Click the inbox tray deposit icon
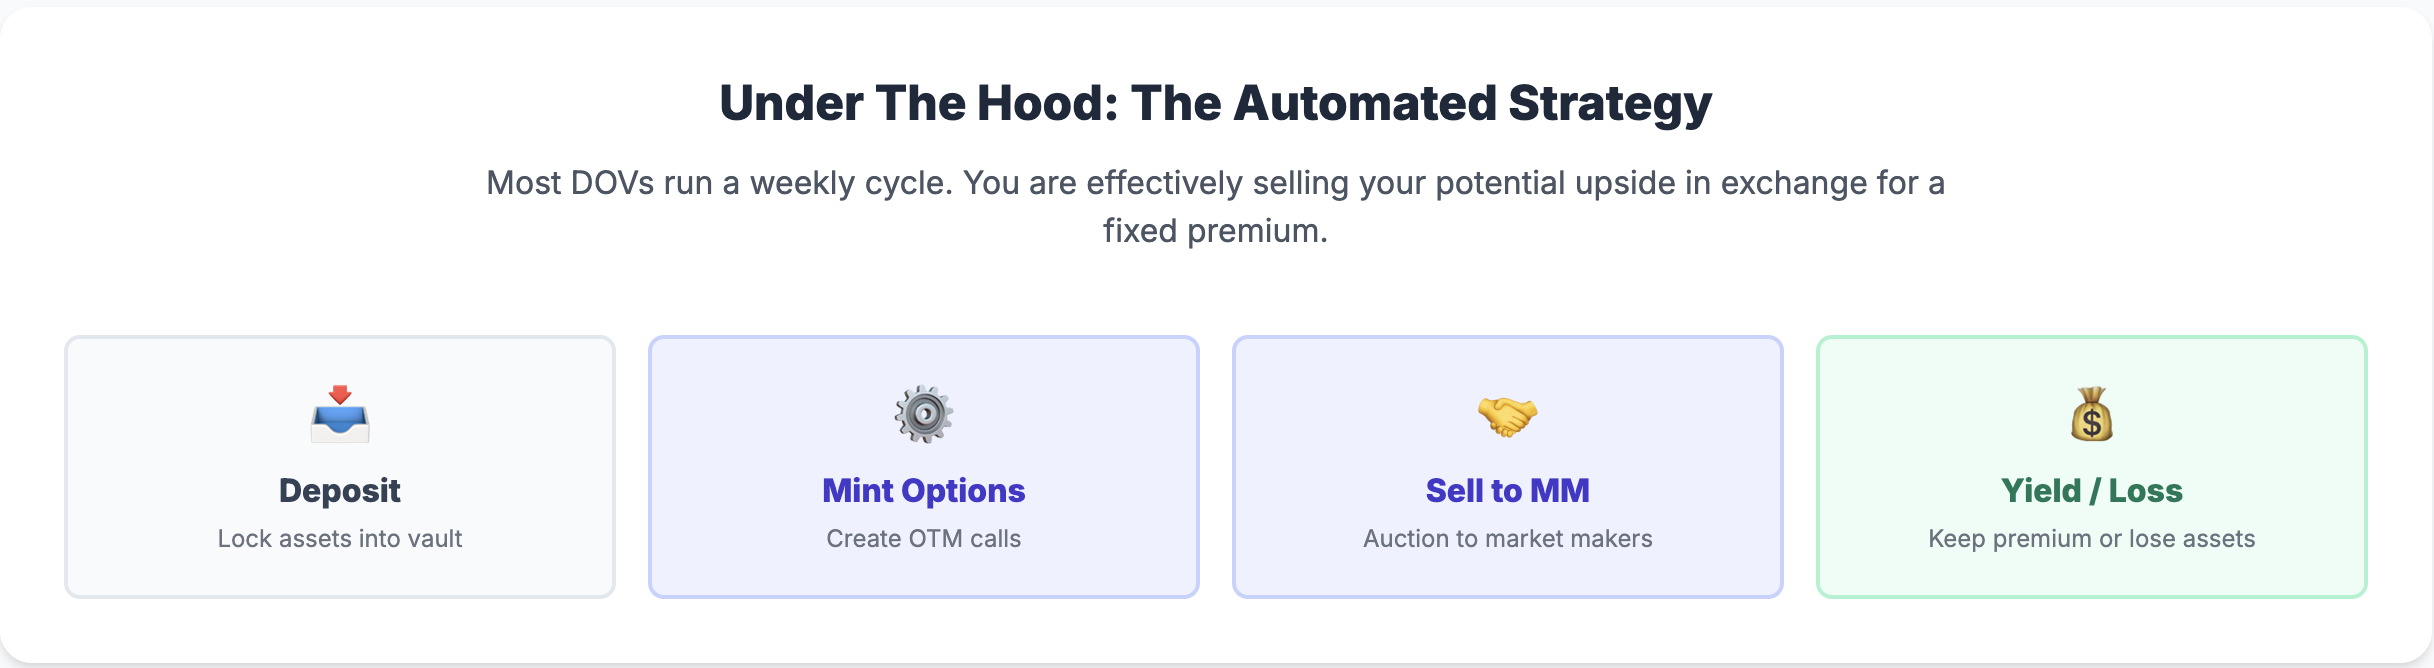The image size is (2434, 668). [340, 414]
